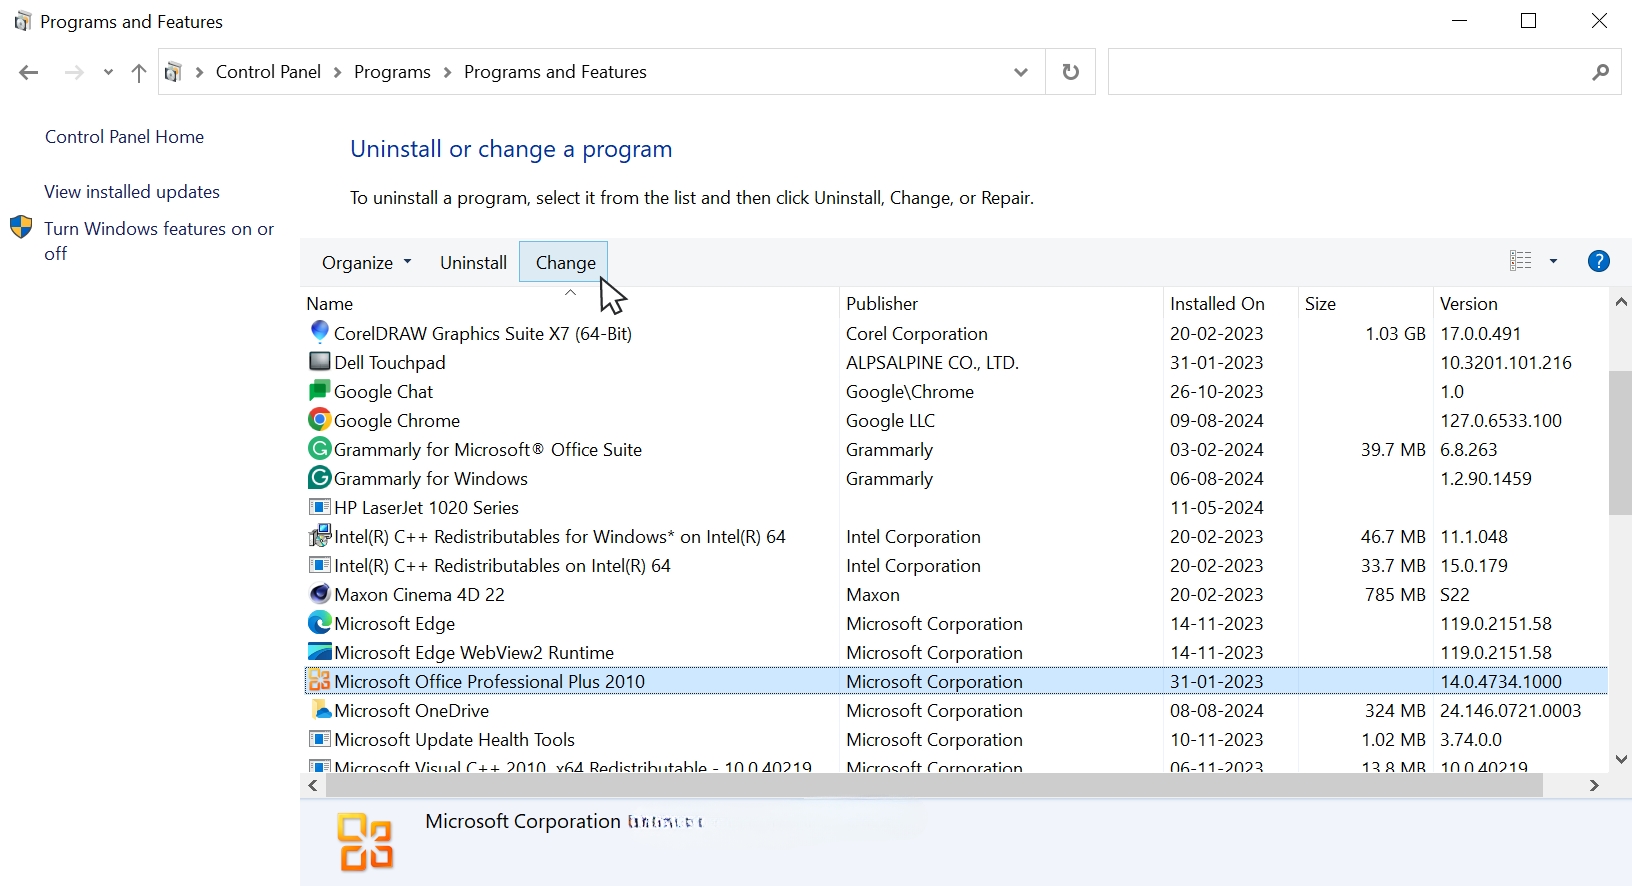This screenshot has width=1632, height=886.
Task: Select the Google Chrome icon
Action: point(319,419)
